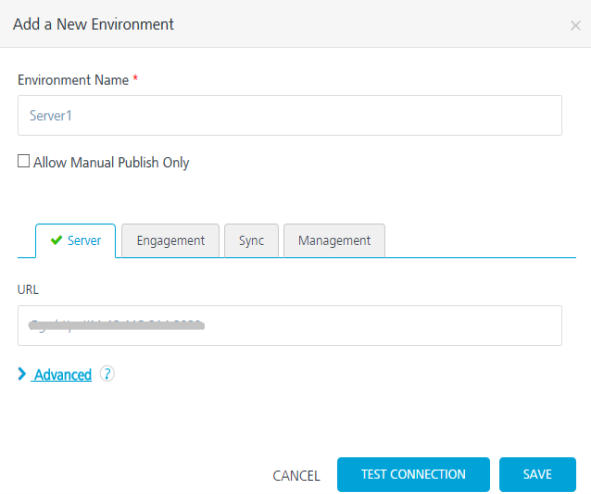This screenshot has width=591, height=494.
Task: Switch to the Engagement tab
Action: point(170,241)
